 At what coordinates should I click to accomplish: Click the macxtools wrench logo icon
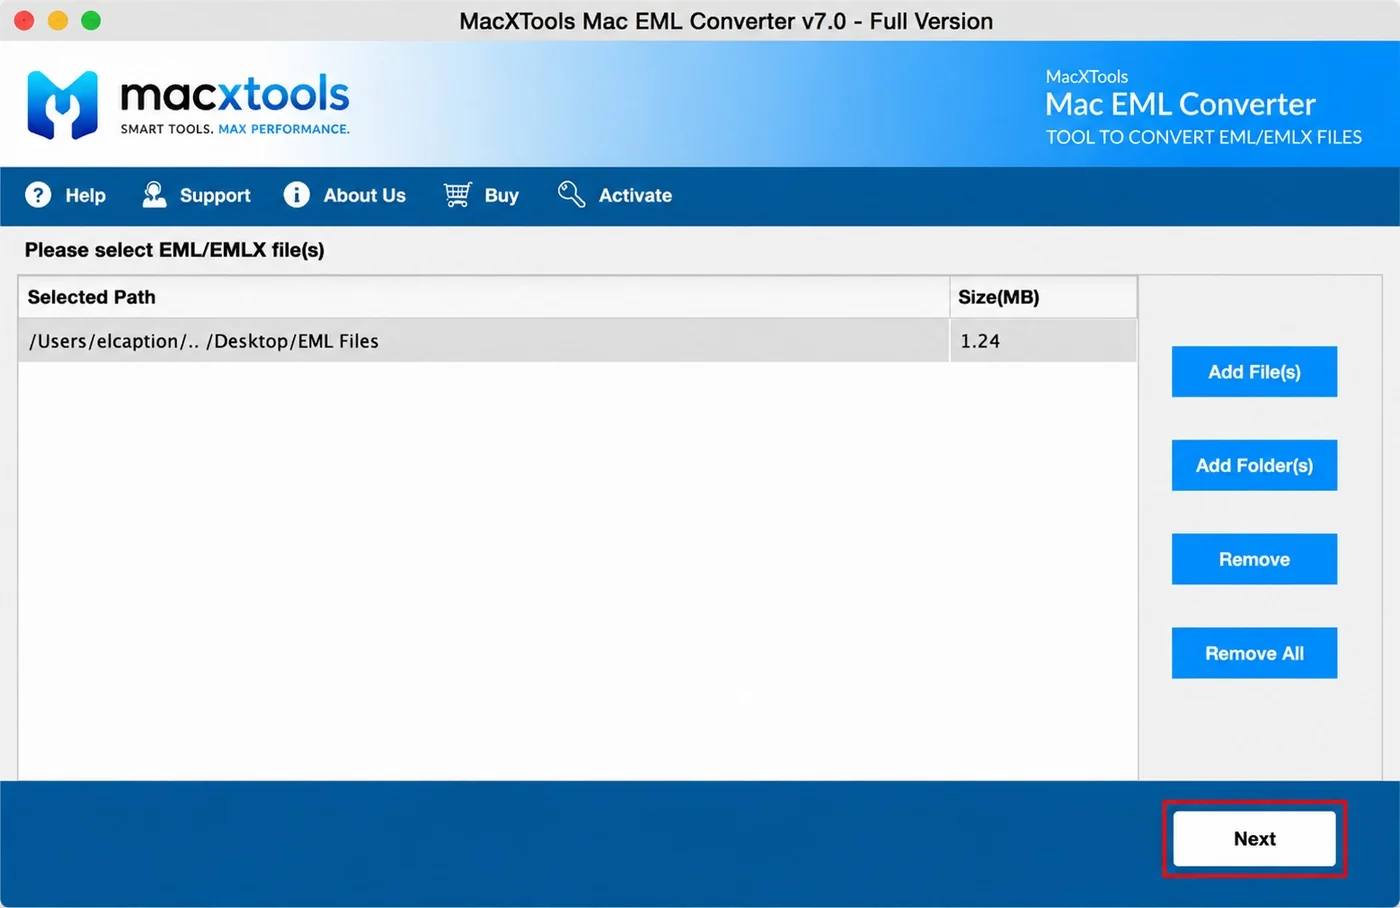pos(63,104)
